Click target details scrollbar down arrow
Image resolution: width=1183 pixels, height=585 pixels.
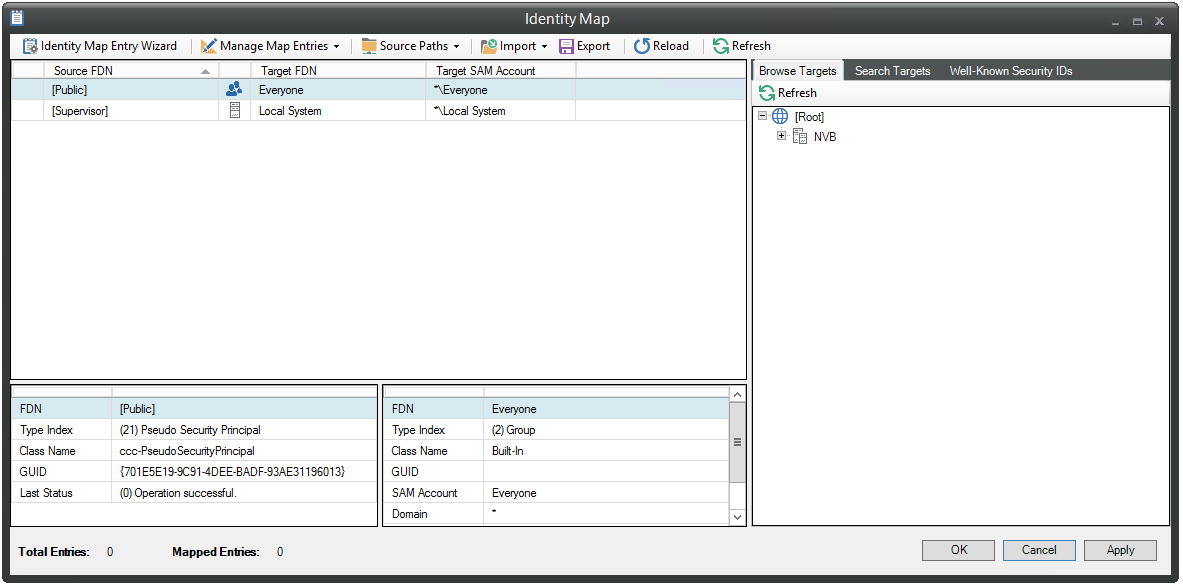tap(738, 517)
